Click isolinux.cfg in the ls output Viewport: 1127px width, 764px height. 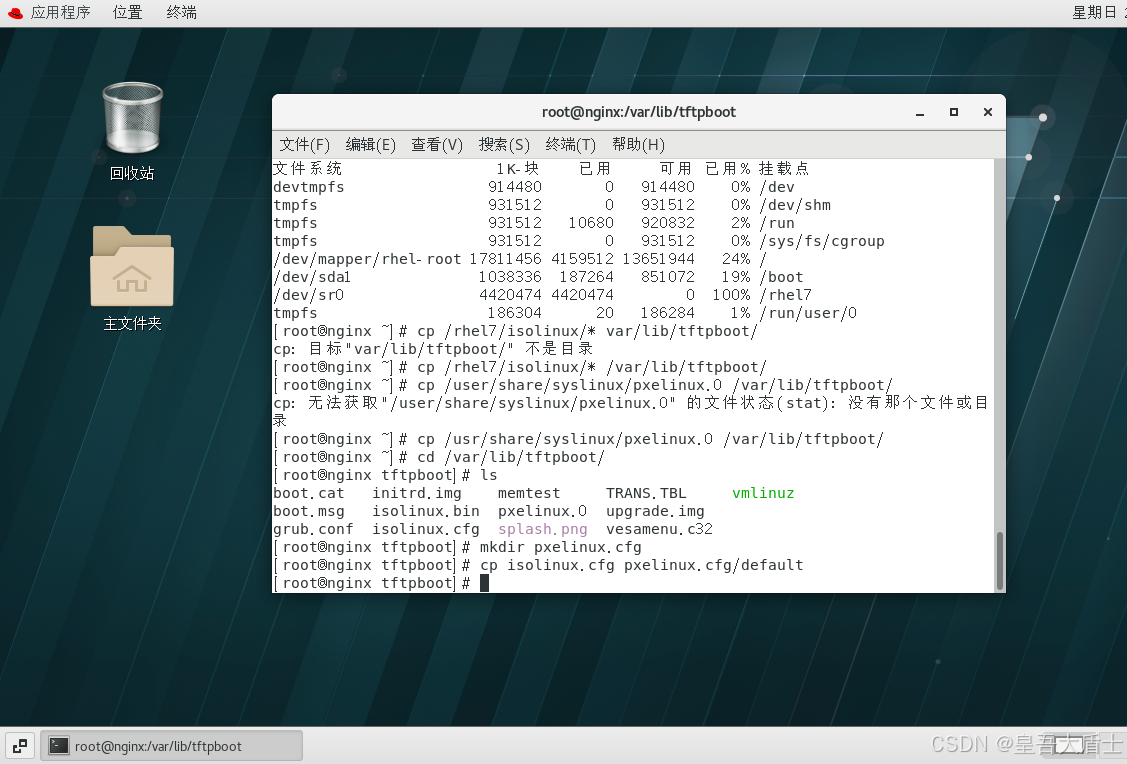426,529
